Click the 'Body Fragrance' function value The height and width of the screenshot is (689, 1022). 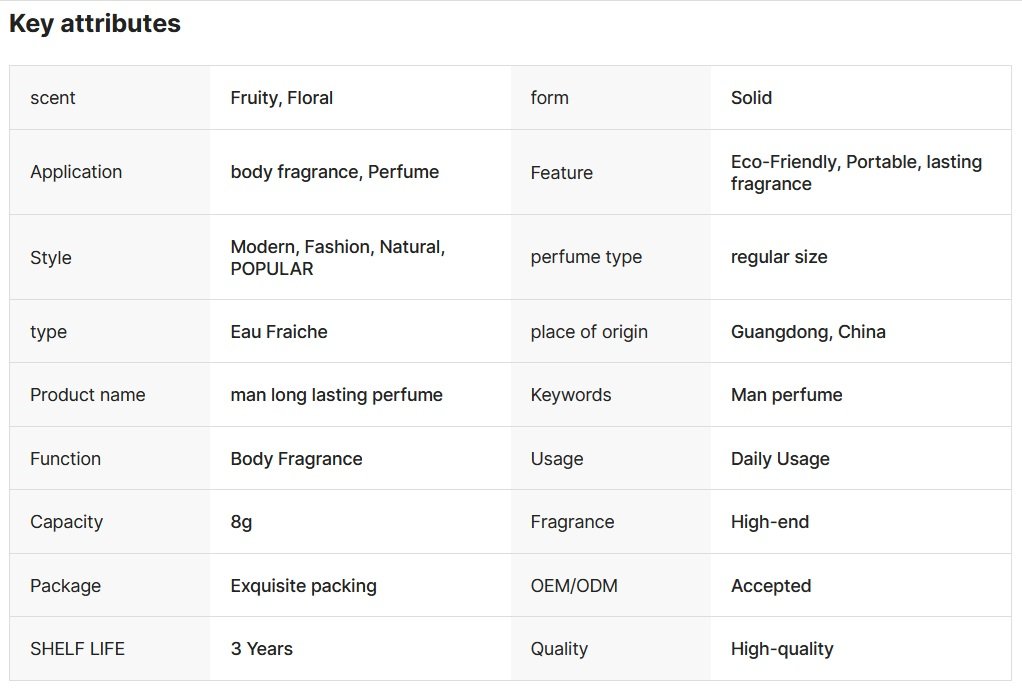(296, 459)
